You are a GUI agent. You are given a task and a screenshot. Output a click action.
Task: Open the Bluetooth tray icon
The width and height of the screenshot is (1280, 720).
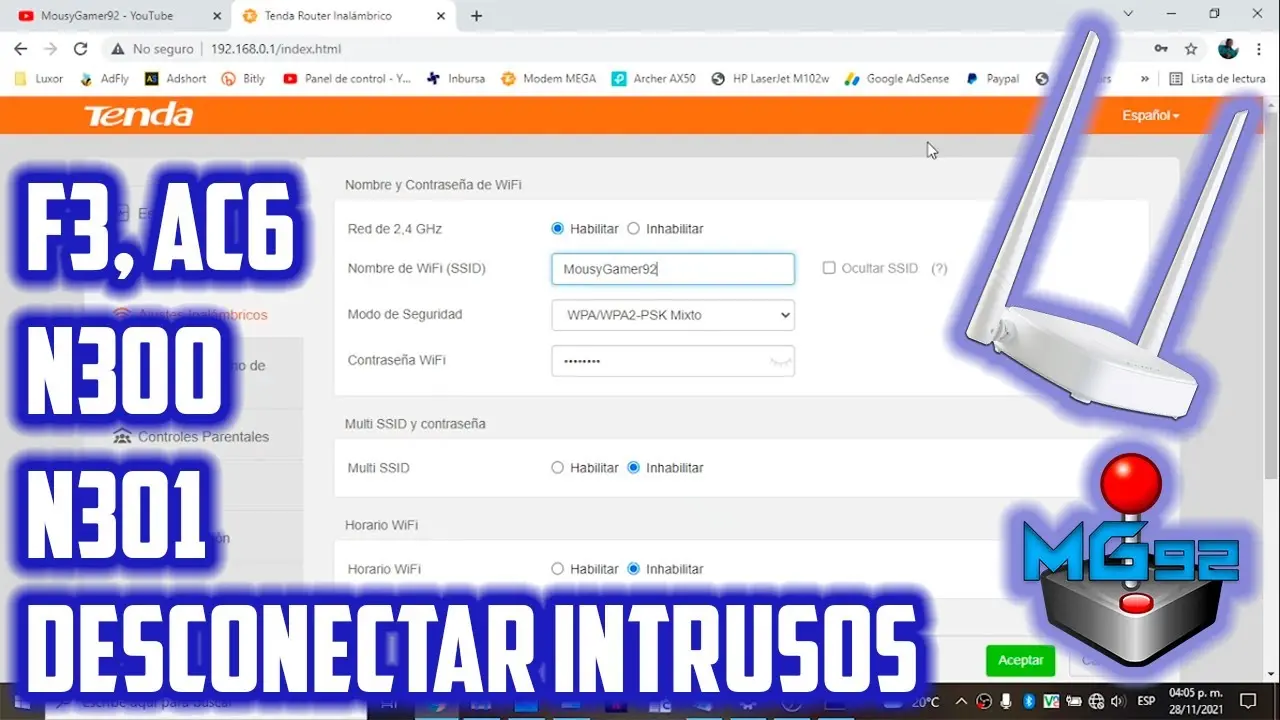click(1029, 702)
